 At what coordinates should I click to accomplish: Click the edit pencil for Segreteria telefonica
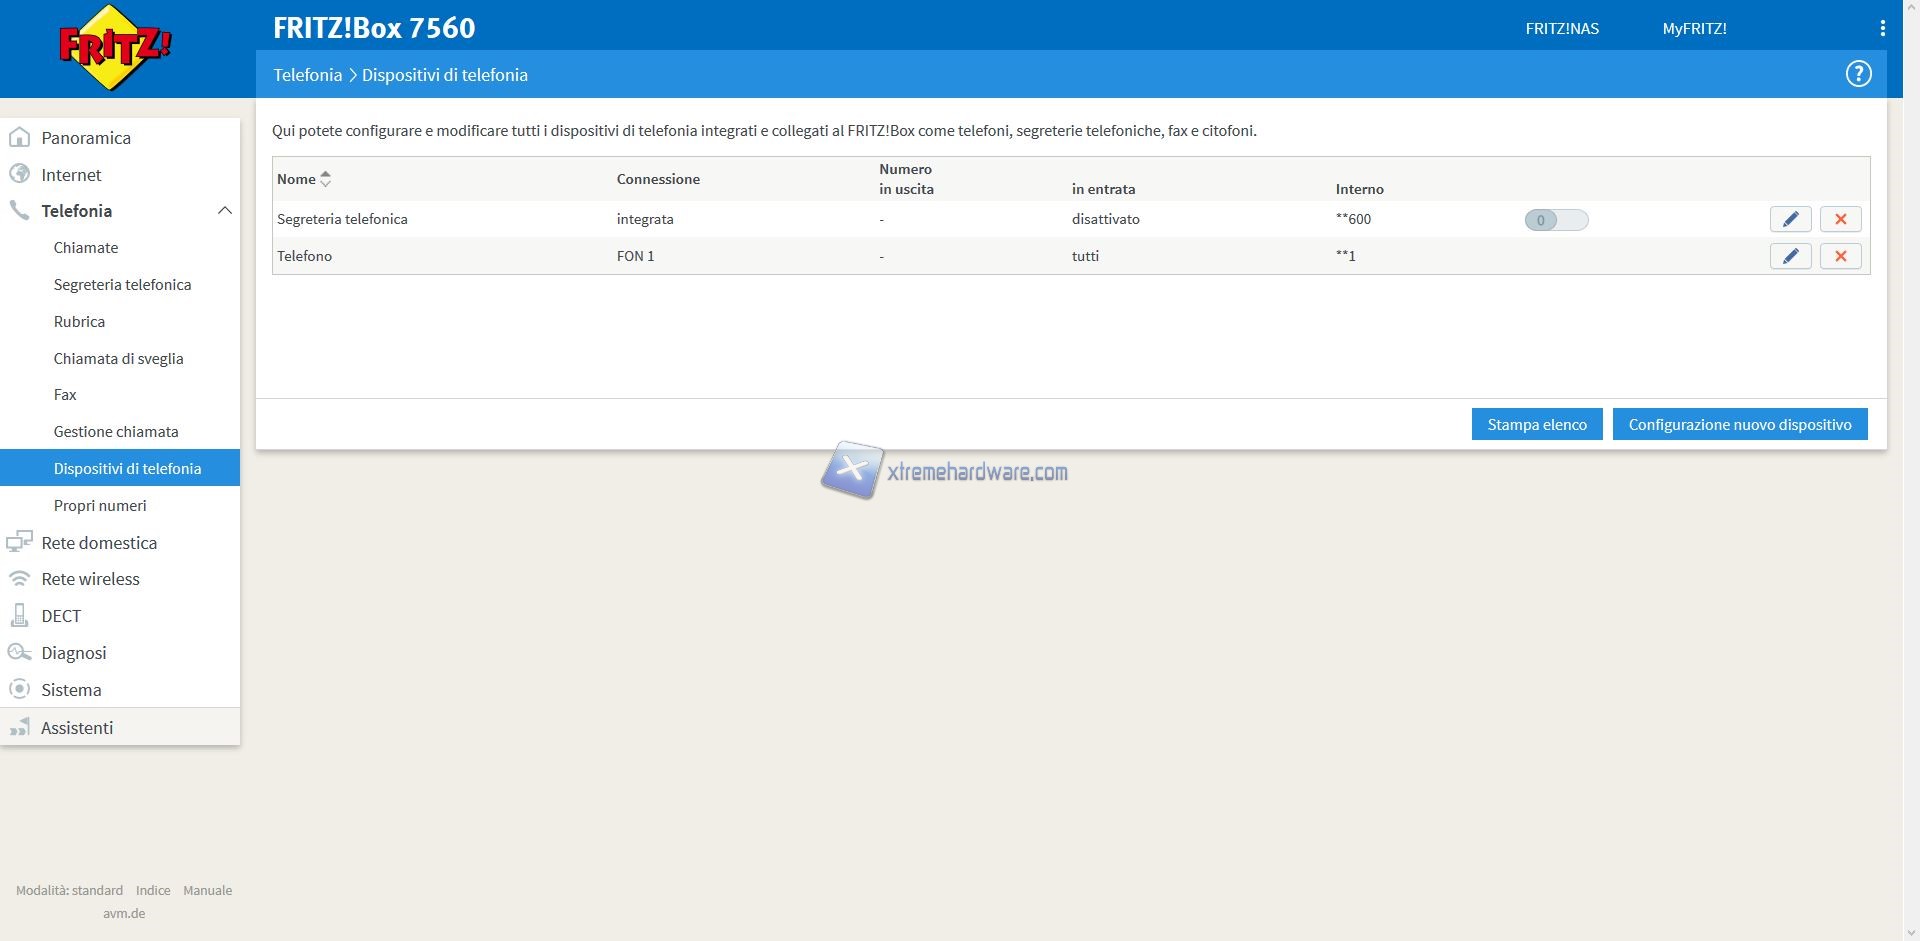(1790, 219)
